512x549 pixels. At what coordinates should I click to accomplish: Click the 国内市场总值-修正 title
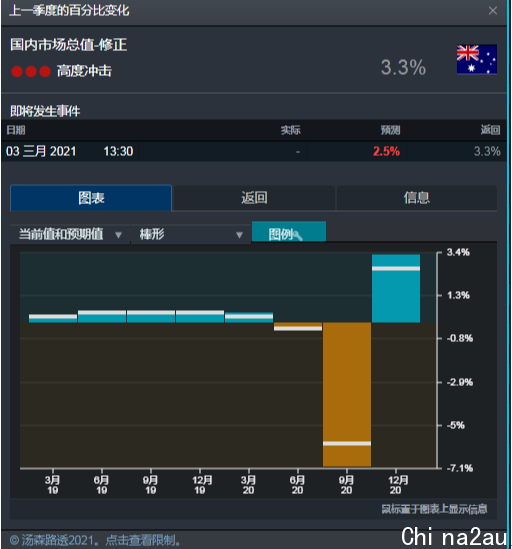[68, 45]
